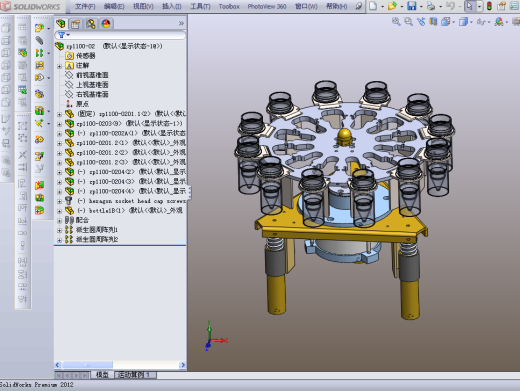Click the tree panel horizontal scrollbar thumb
Viewport: 520px width, 391px height.
click(88, 365)
